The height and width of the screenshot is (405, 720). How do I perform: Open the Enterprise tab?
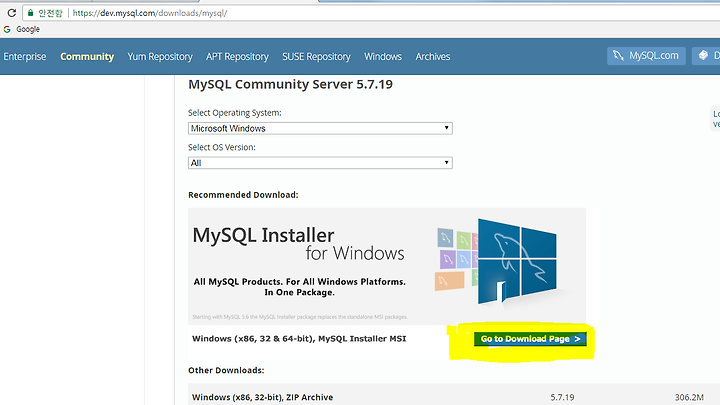click(25, 56)
